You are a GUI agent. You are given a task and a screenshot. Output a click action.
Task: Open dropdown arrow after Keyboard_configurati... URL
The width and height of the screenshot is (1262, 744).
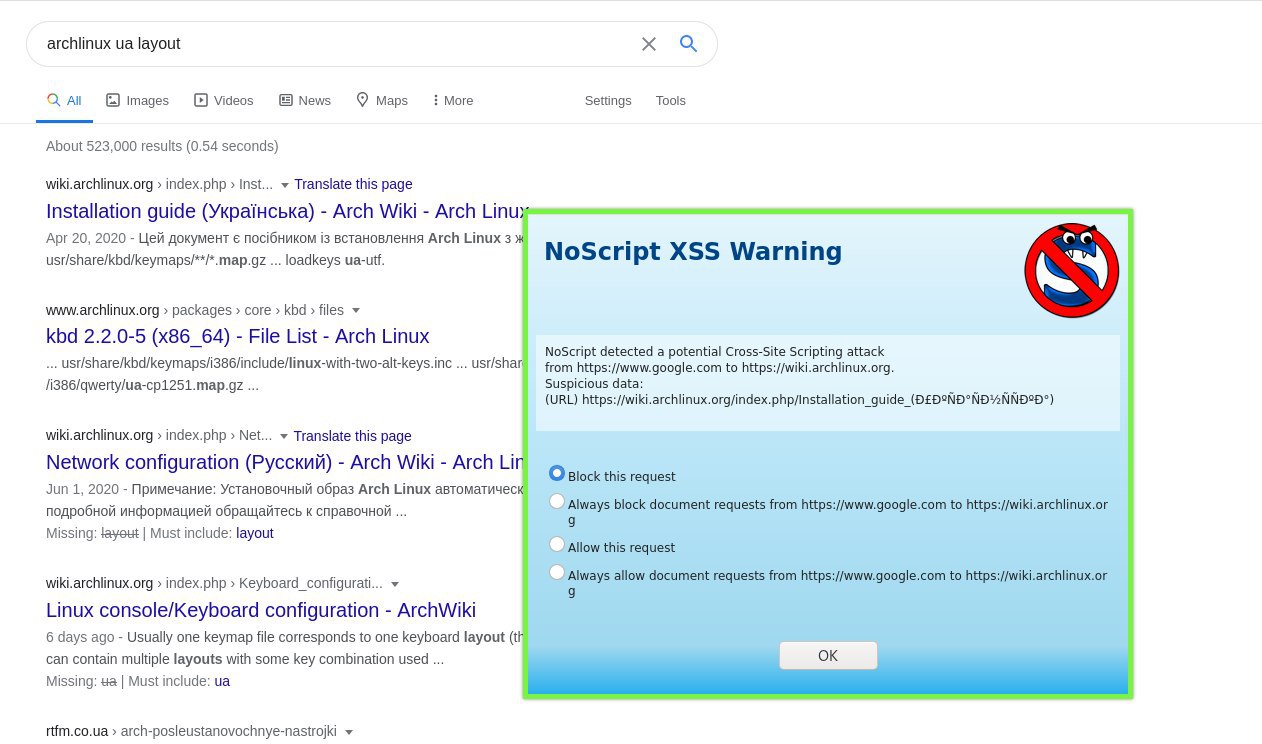tap(395, 585)
